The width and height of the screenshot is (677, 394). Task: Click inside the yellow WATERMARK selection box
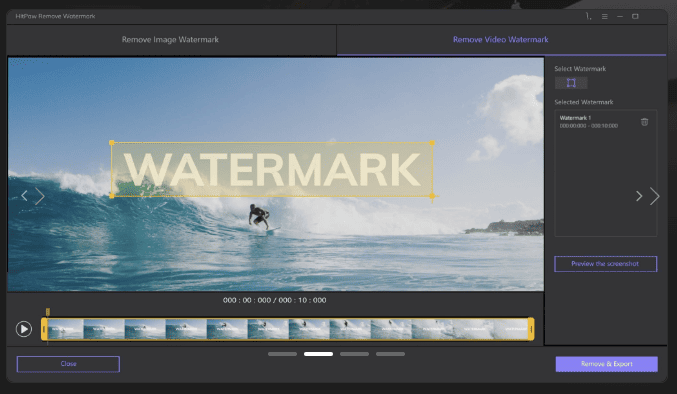(272, 169)
